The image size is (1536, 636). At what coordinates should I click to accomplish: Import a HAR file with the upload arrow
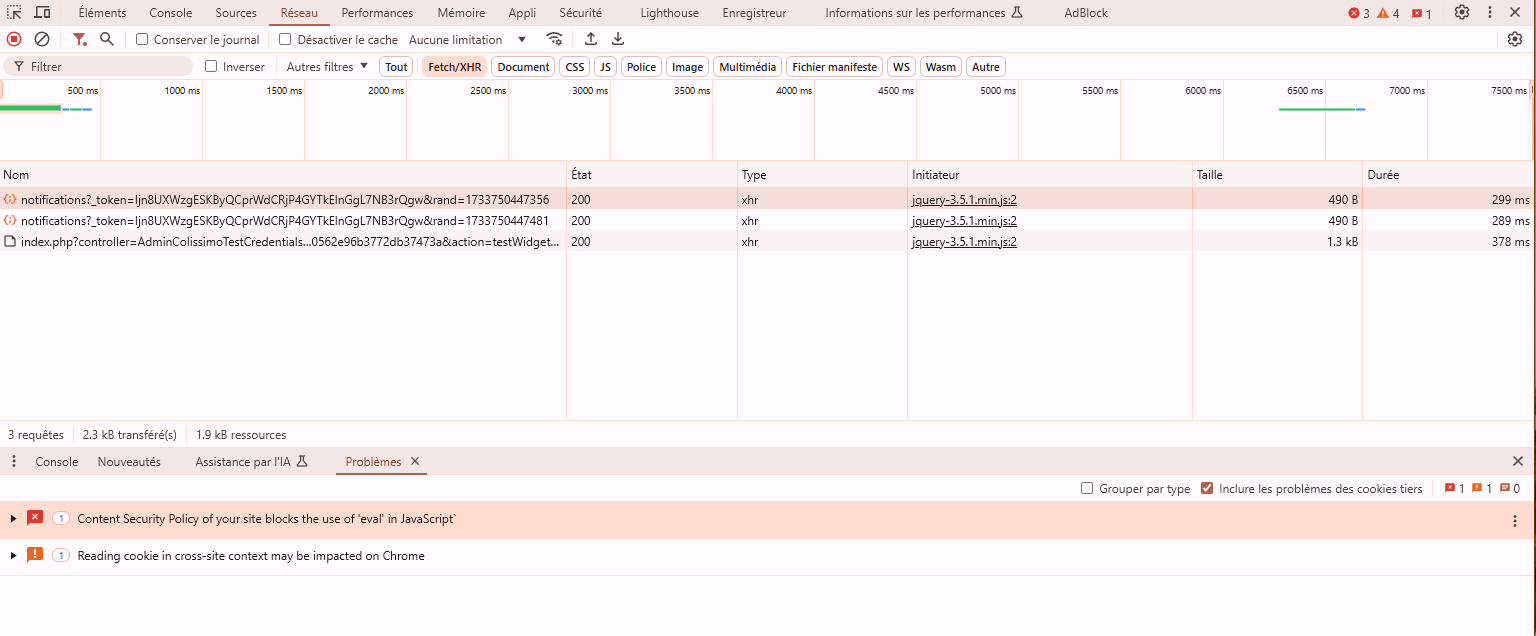pos(591,39)
